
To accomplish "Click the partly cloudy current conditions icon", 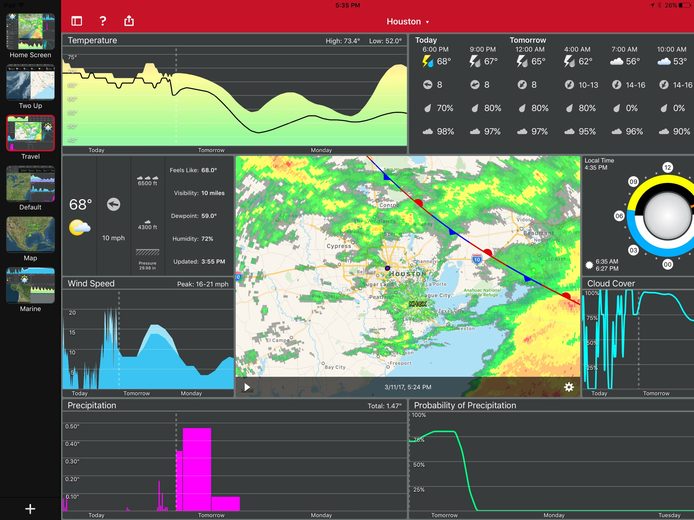I will pyautogui.click(x=80, y=227).
